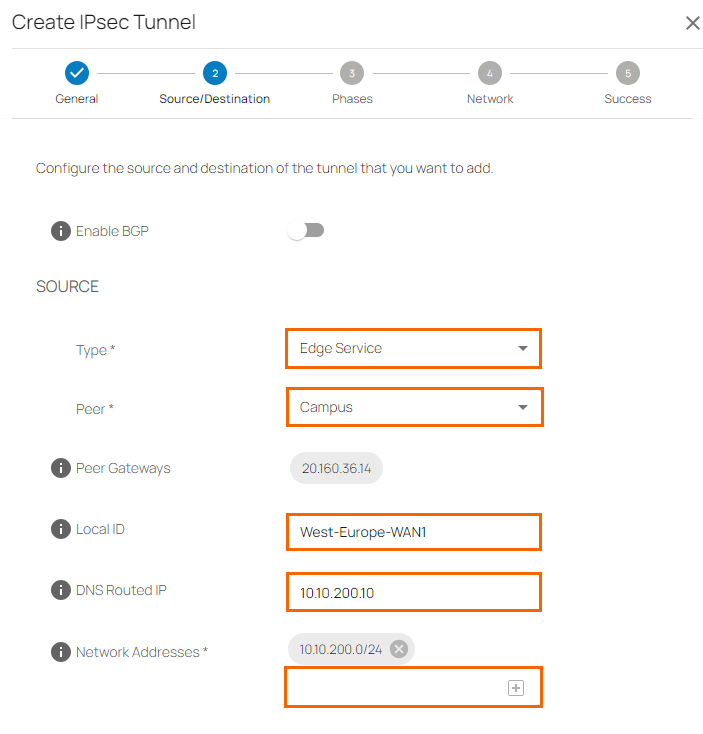Select step 5 Success
This screenshot has width=703, height=734.
pyautogui.click(x=627, y=73)
